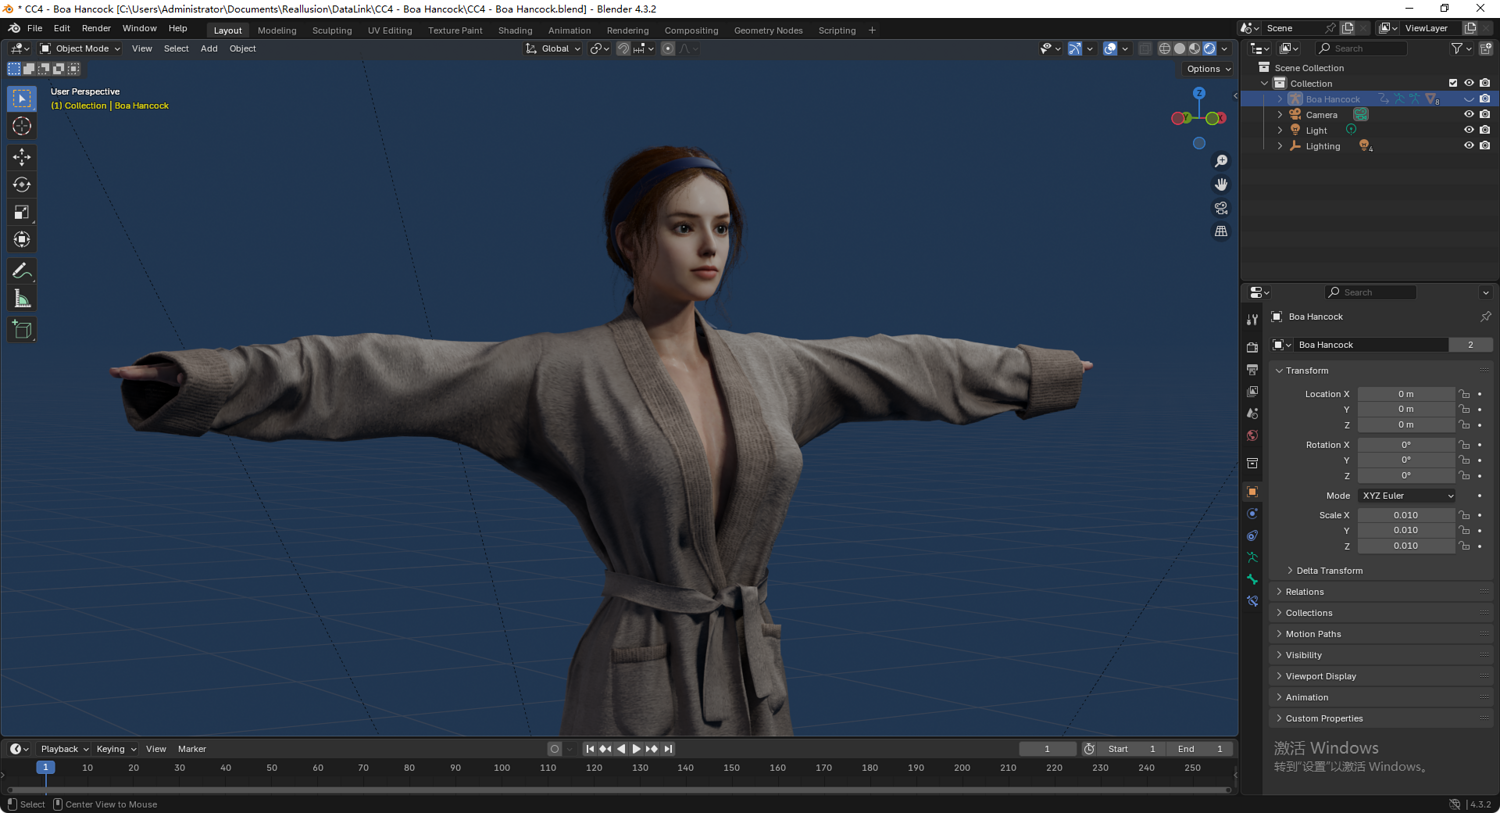
Task: Open the Object Data armature properties tab
Action: (x=1252, y=557)
